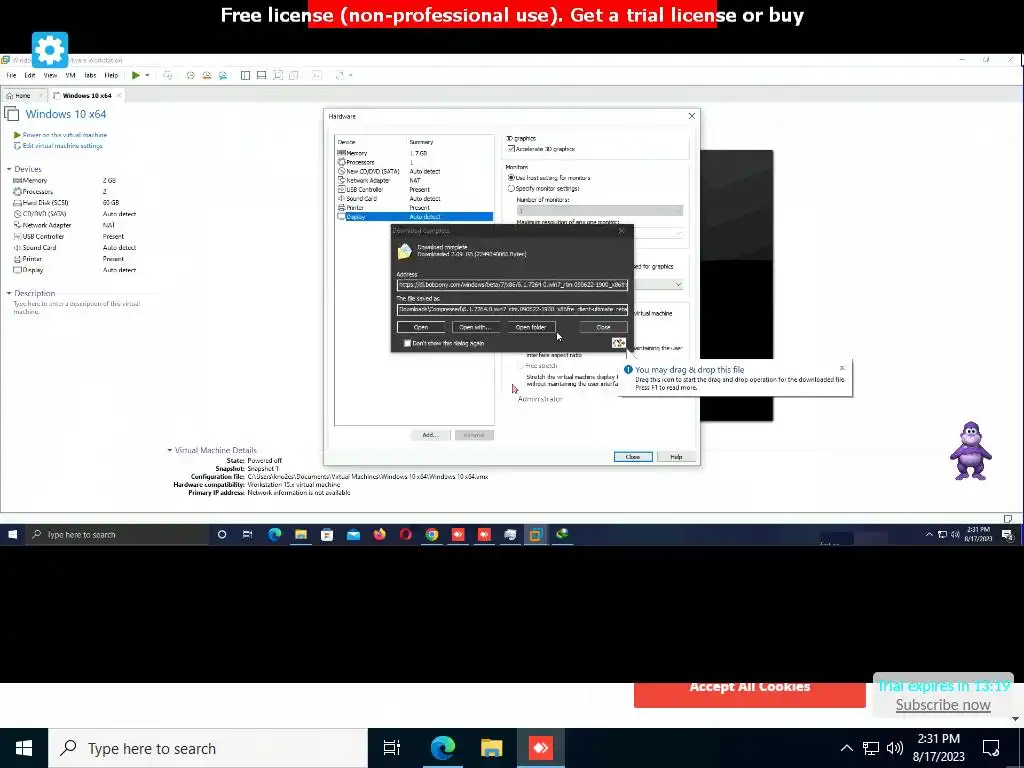This screenshot has height=768, width=1024.
Task: Toggle Accelerate 3D graphics checkbox
Action: point(511,149)
